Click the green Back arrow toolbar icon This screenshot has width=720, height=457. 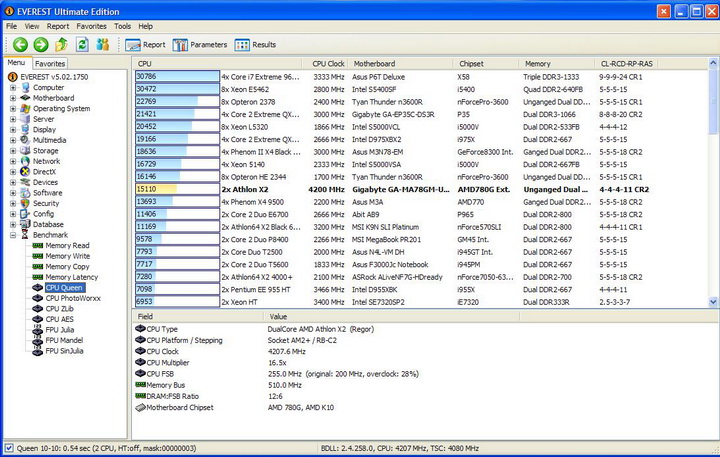pyautogui.click(x=20, y=45)
